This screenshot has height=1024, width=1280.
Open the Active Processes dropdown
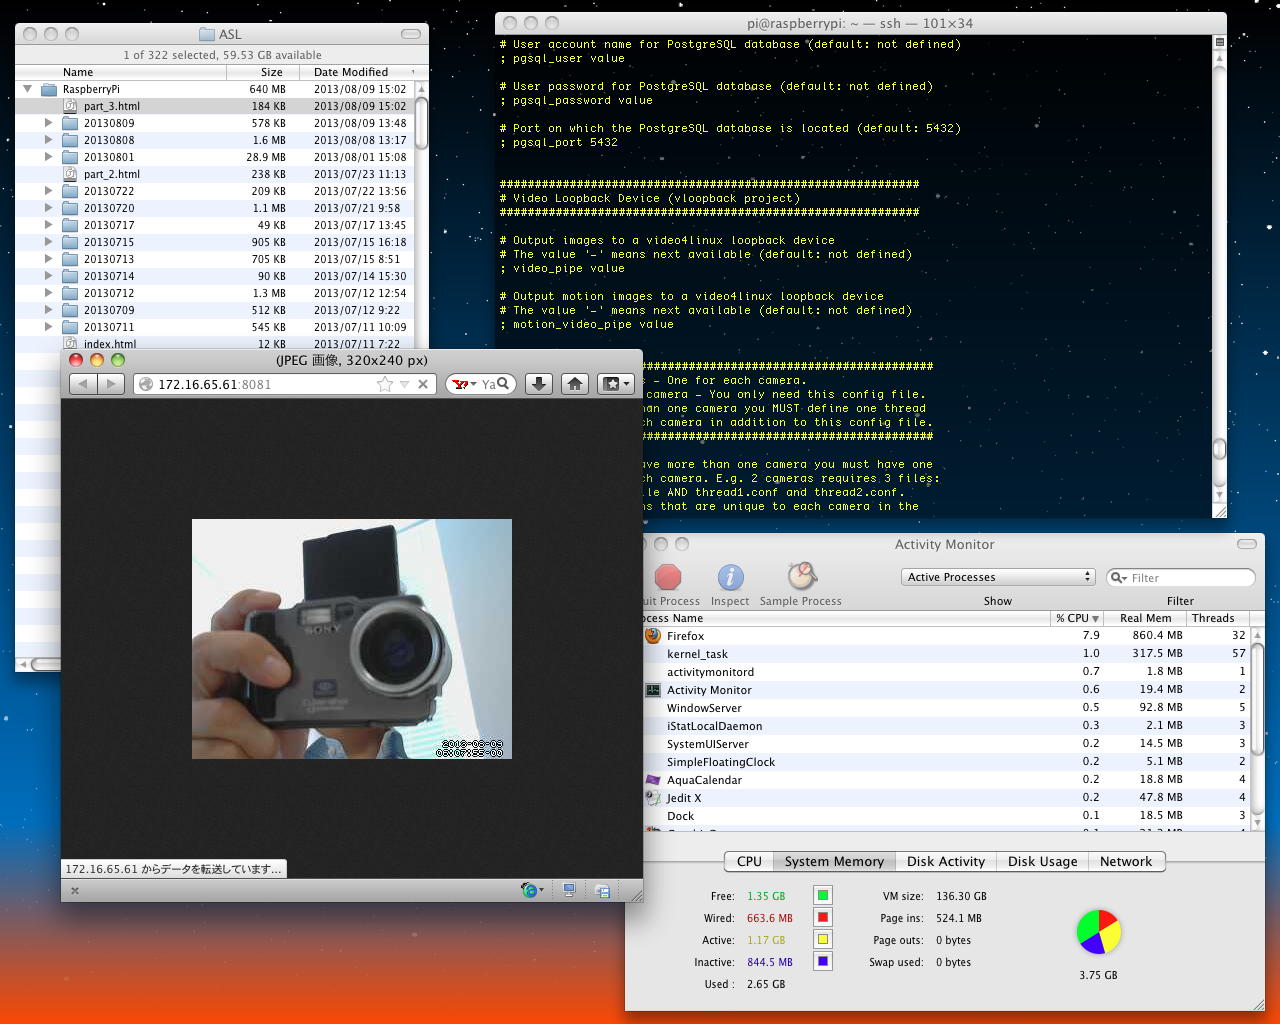pyautogui.click(x=998, y=577)
